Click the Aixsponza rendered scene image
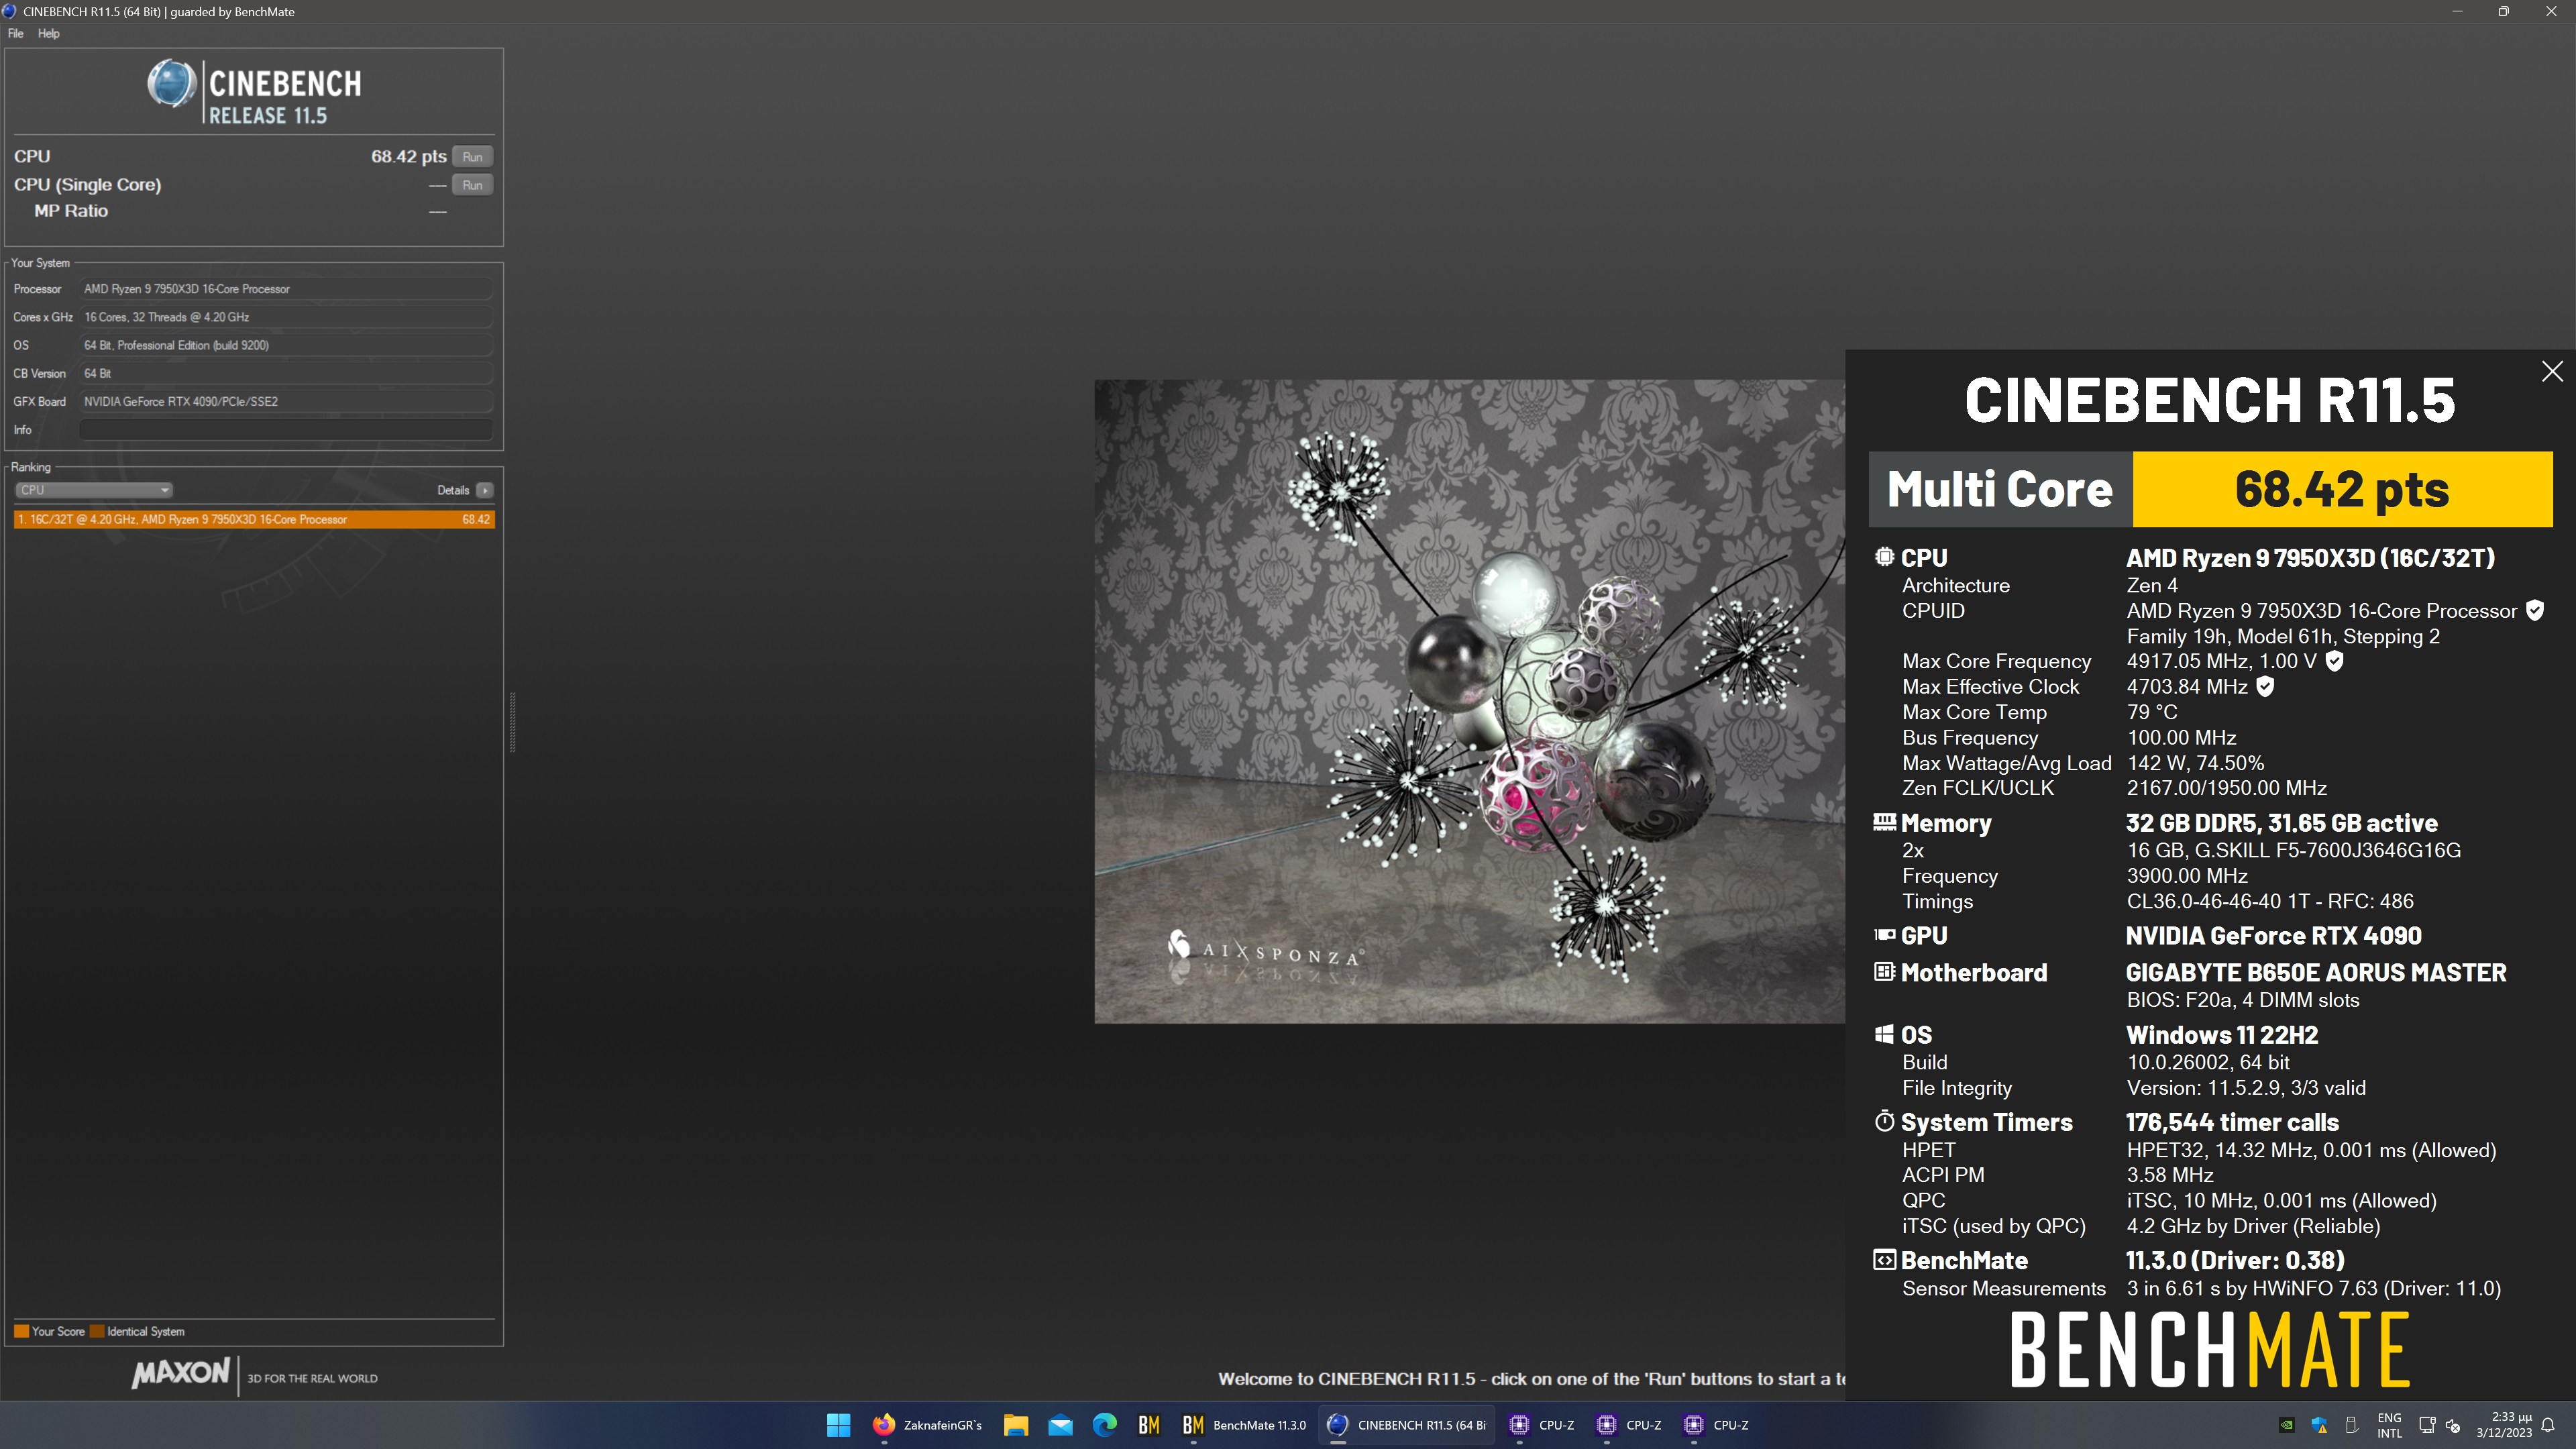 pyautogui.click(x=1469, y=701)
